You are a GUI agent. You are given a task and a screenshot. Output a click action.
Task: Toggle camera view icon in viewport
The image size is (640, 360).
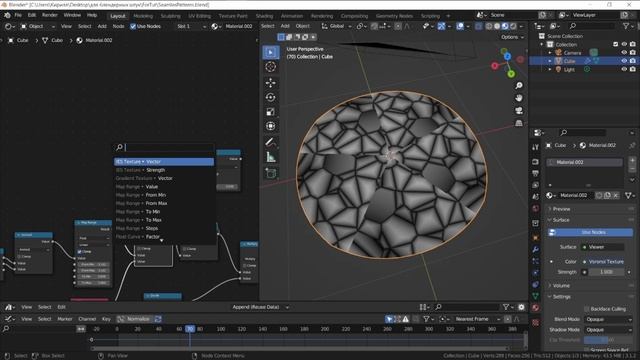click(519, 111)
